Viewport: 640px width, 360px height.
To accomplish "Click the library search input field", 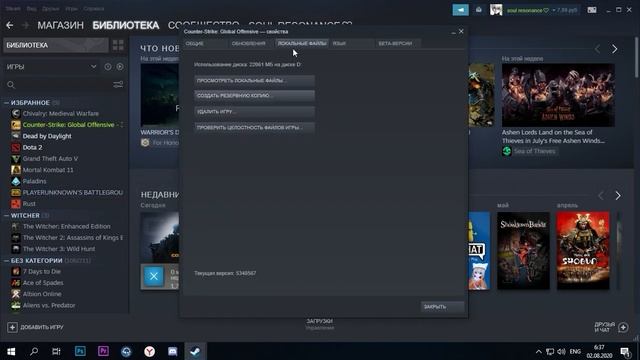I will [63, 85].
